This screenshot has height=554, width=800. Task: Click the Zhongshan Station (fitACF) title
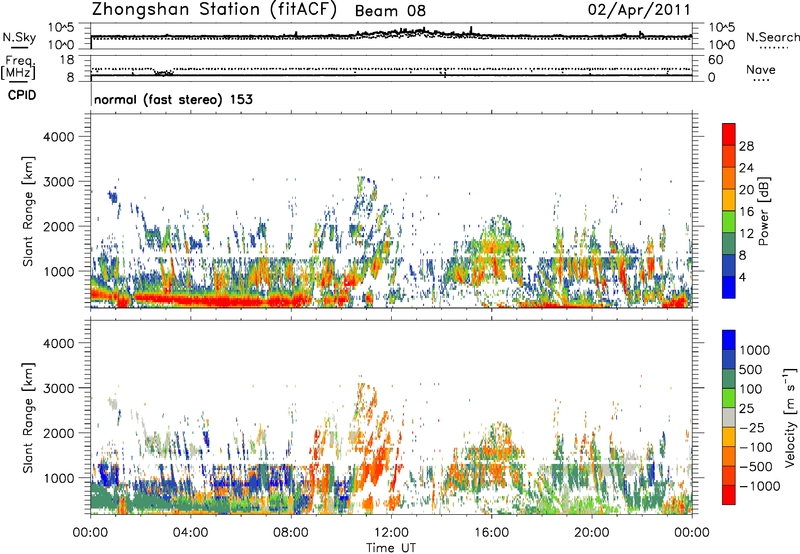[x=214, y=10]
